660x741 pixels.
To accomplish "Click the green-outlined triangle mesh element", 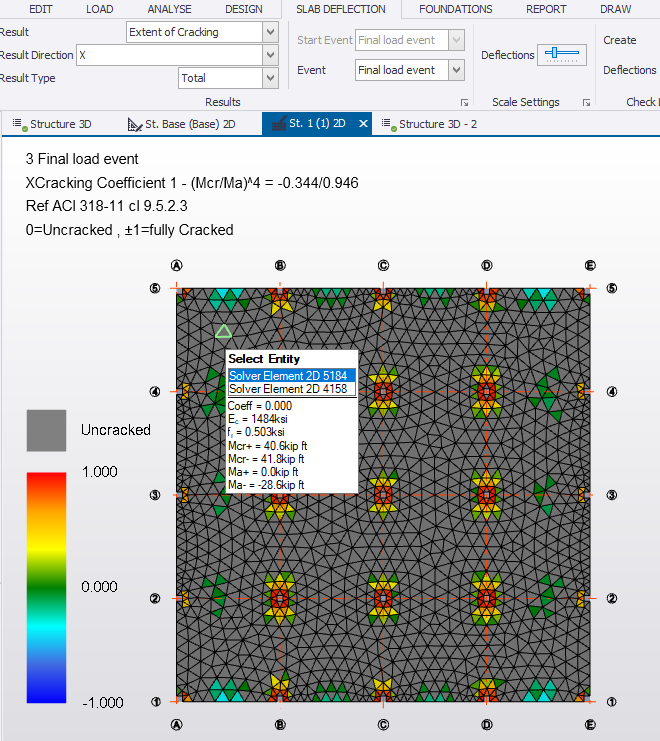I will [x=224, y=332].
